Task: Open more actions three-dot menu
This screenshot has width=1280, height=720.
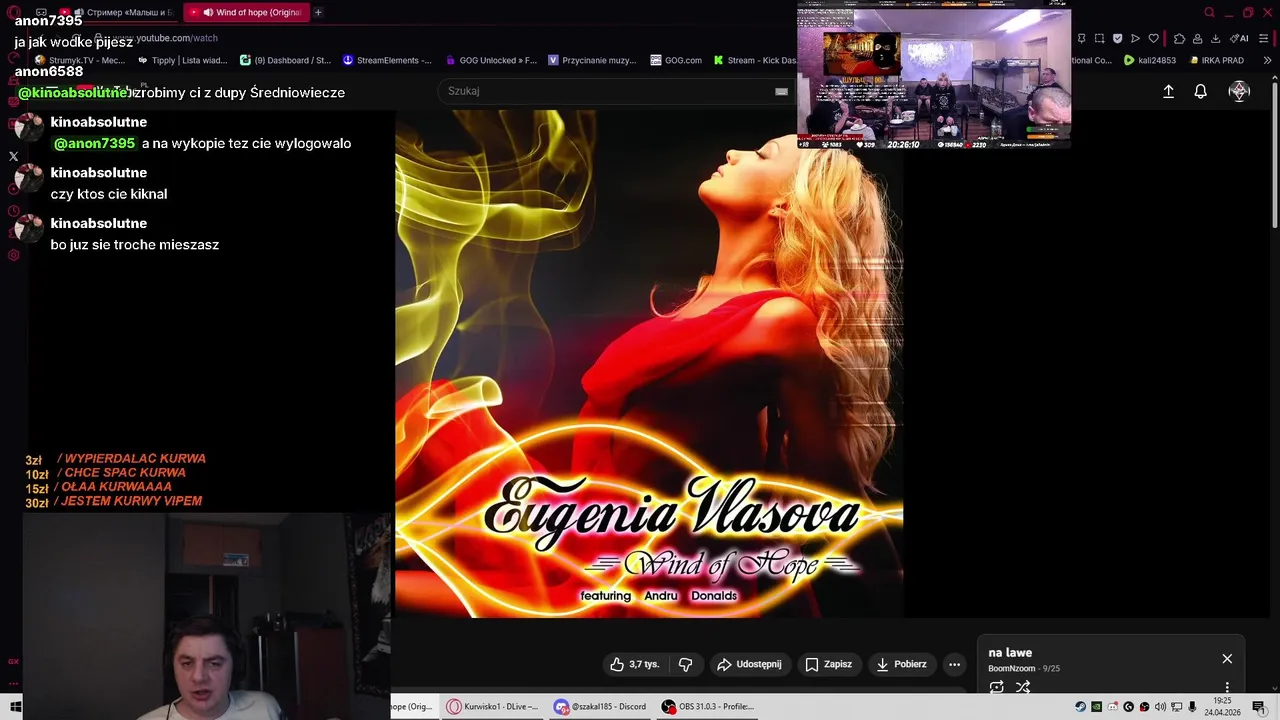Action: [x=954, y=664]
